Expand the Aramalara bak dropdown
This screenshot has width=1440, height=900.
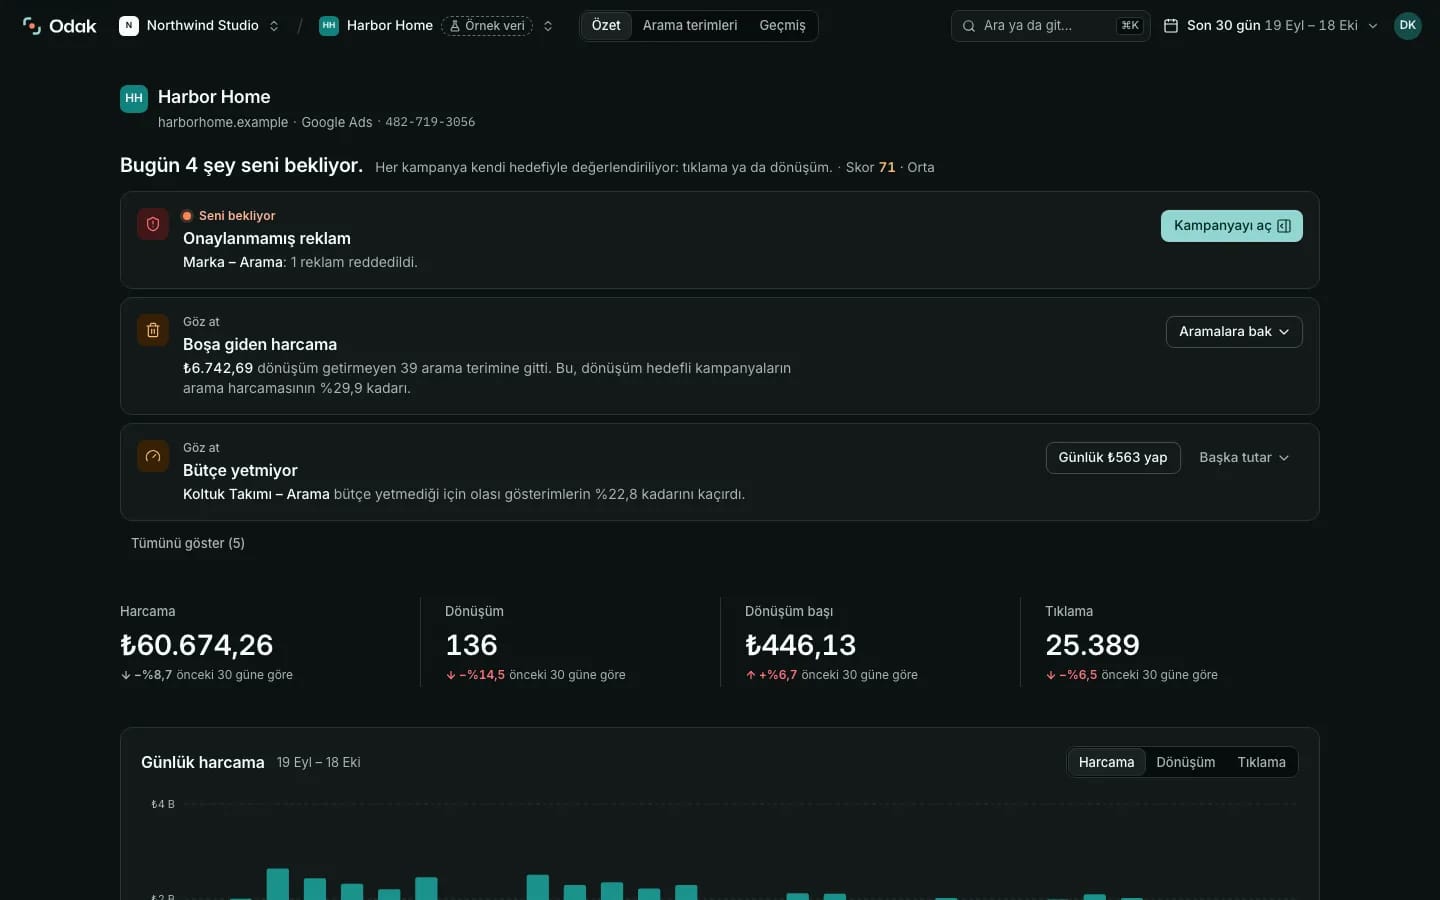point(1234,332)
